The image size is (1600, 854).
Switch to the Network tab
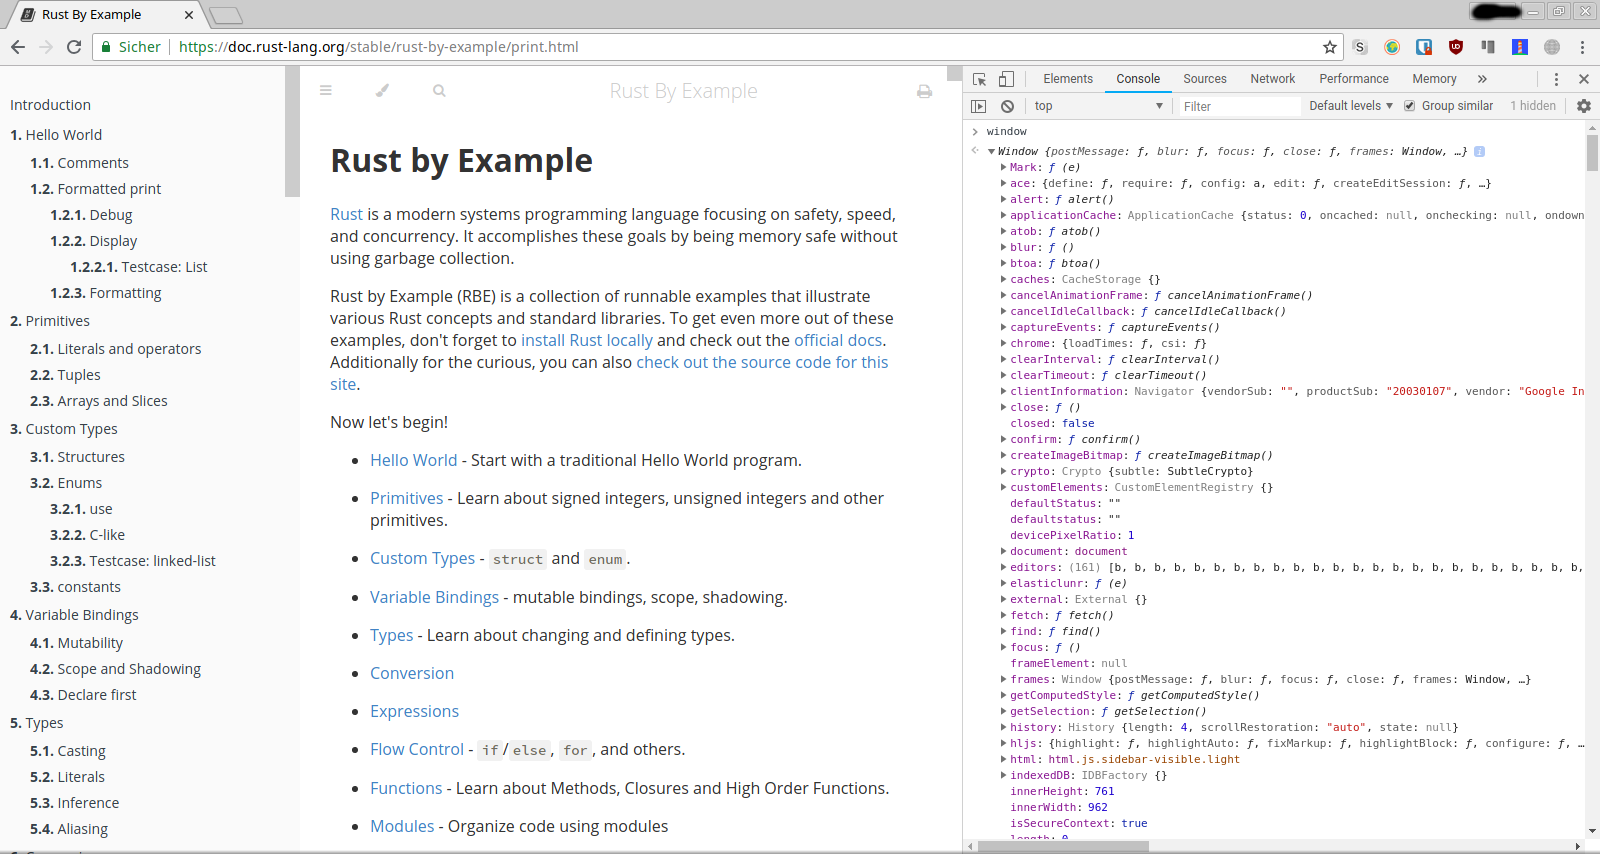tap(1272, 79)
